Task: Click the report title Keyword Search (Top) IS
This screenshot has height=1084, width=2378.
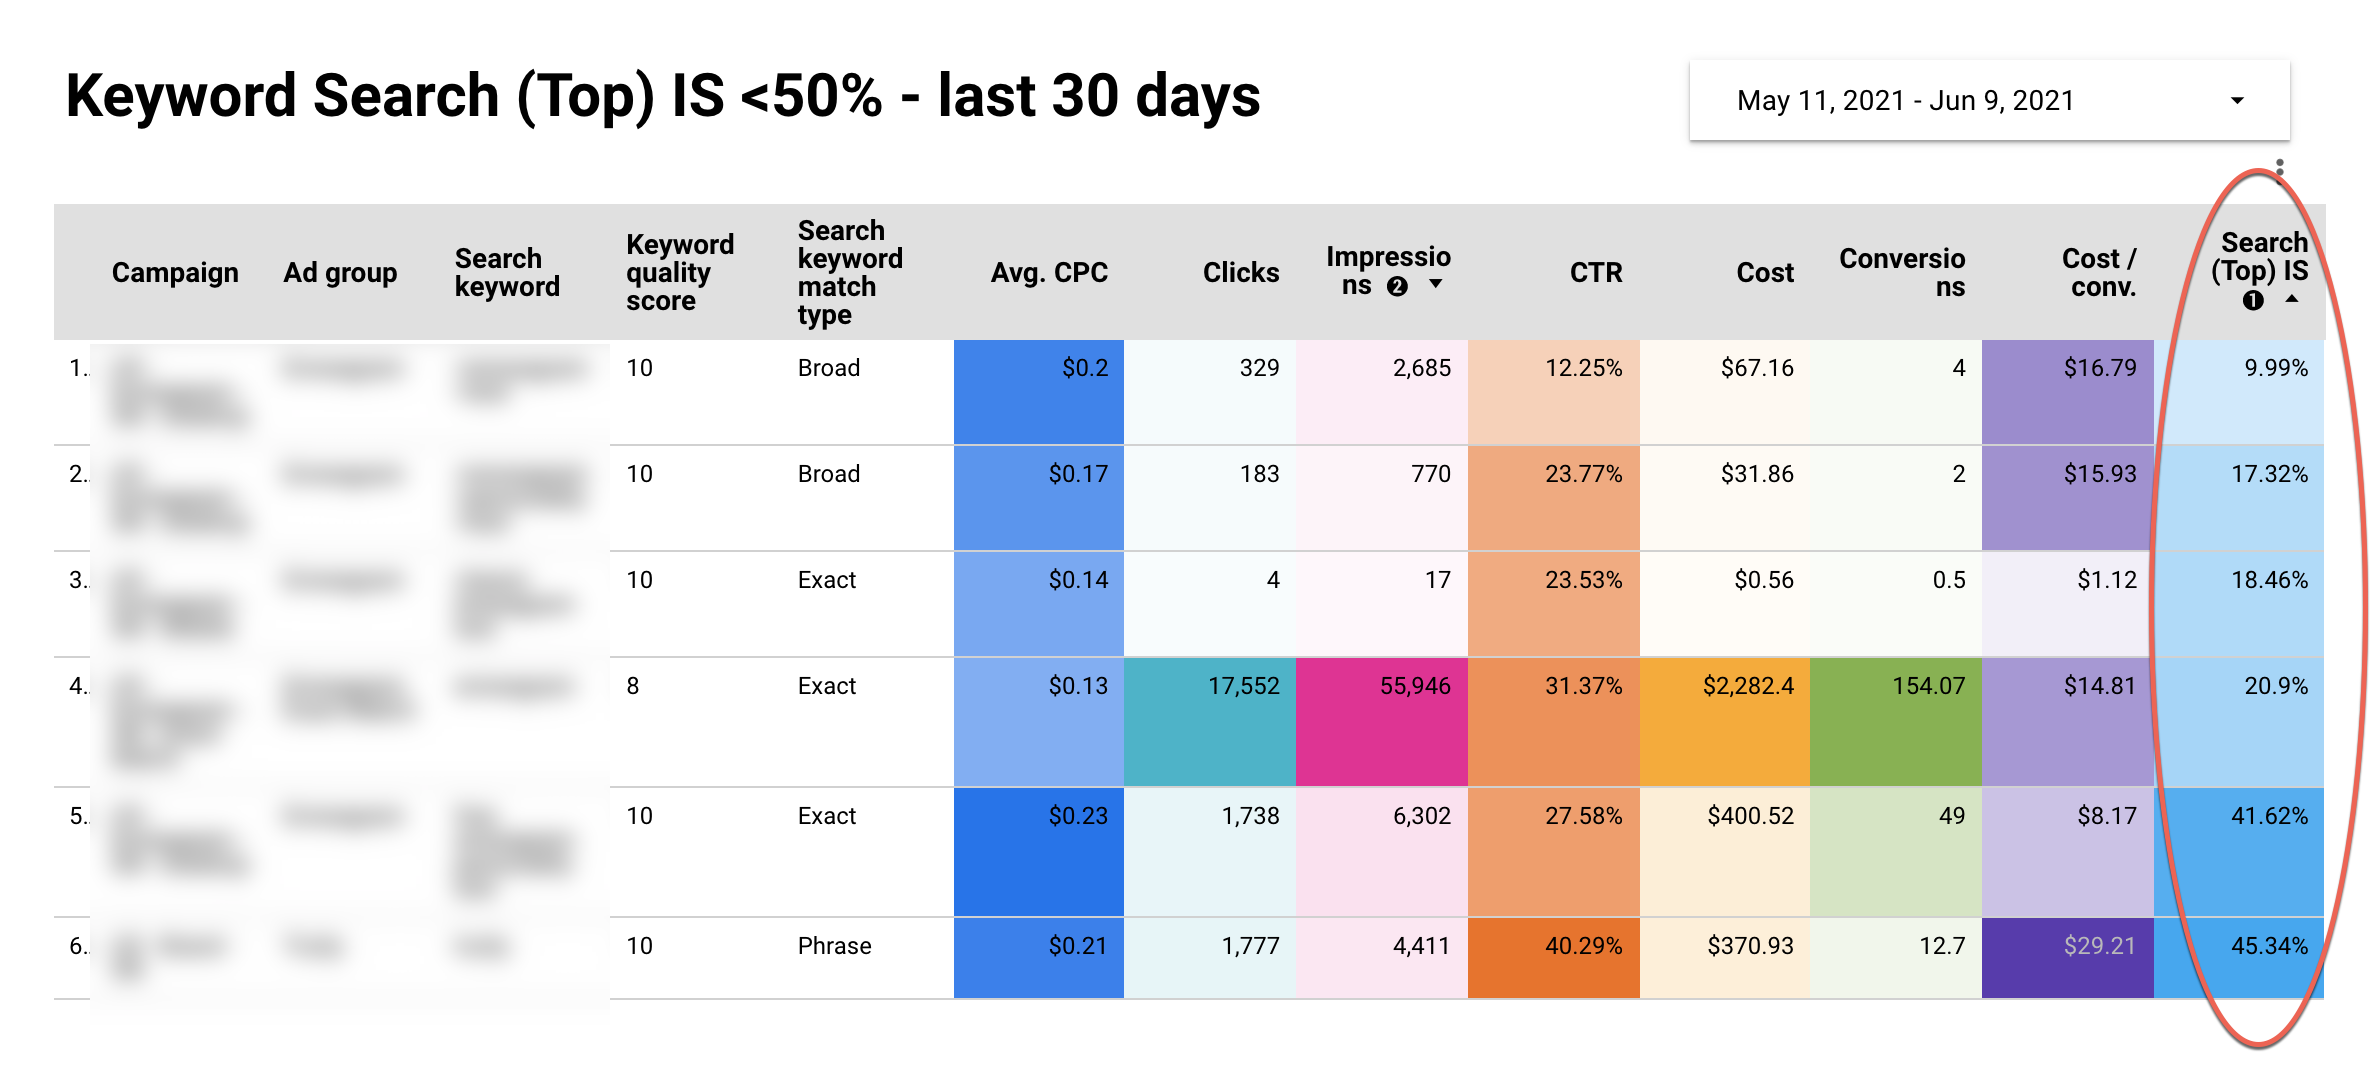Action: pos(660,95)
